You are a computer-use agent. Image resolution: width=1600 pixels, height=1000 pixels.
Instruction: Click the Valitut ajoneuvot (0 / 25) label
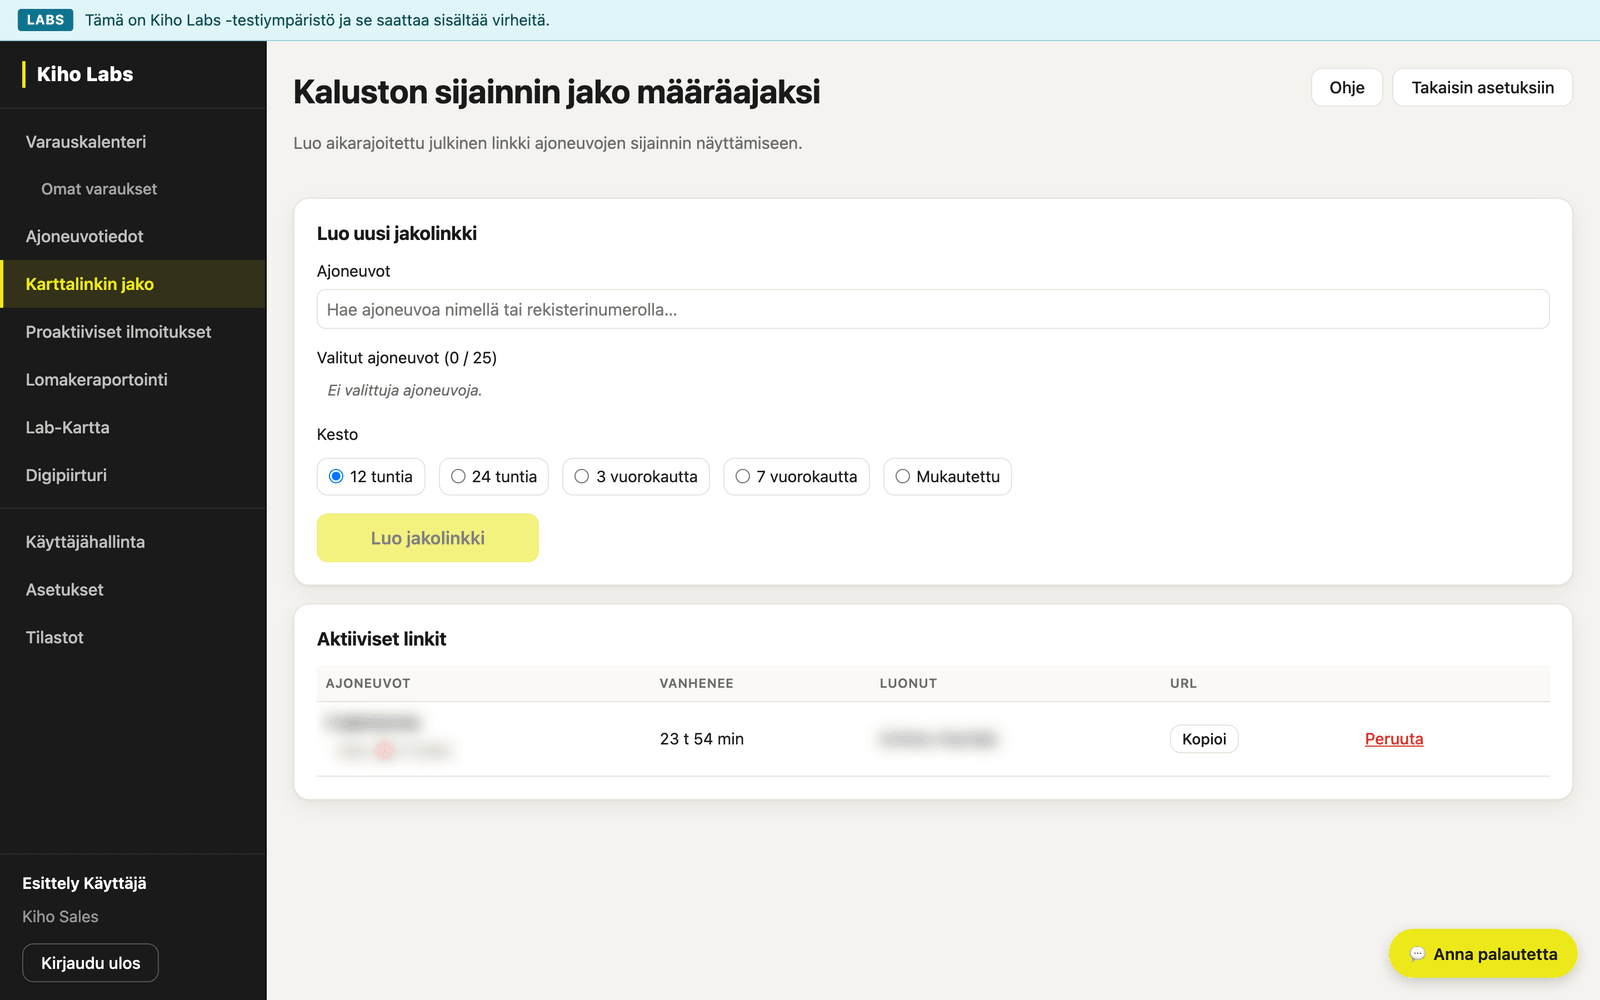coord(407,358)
